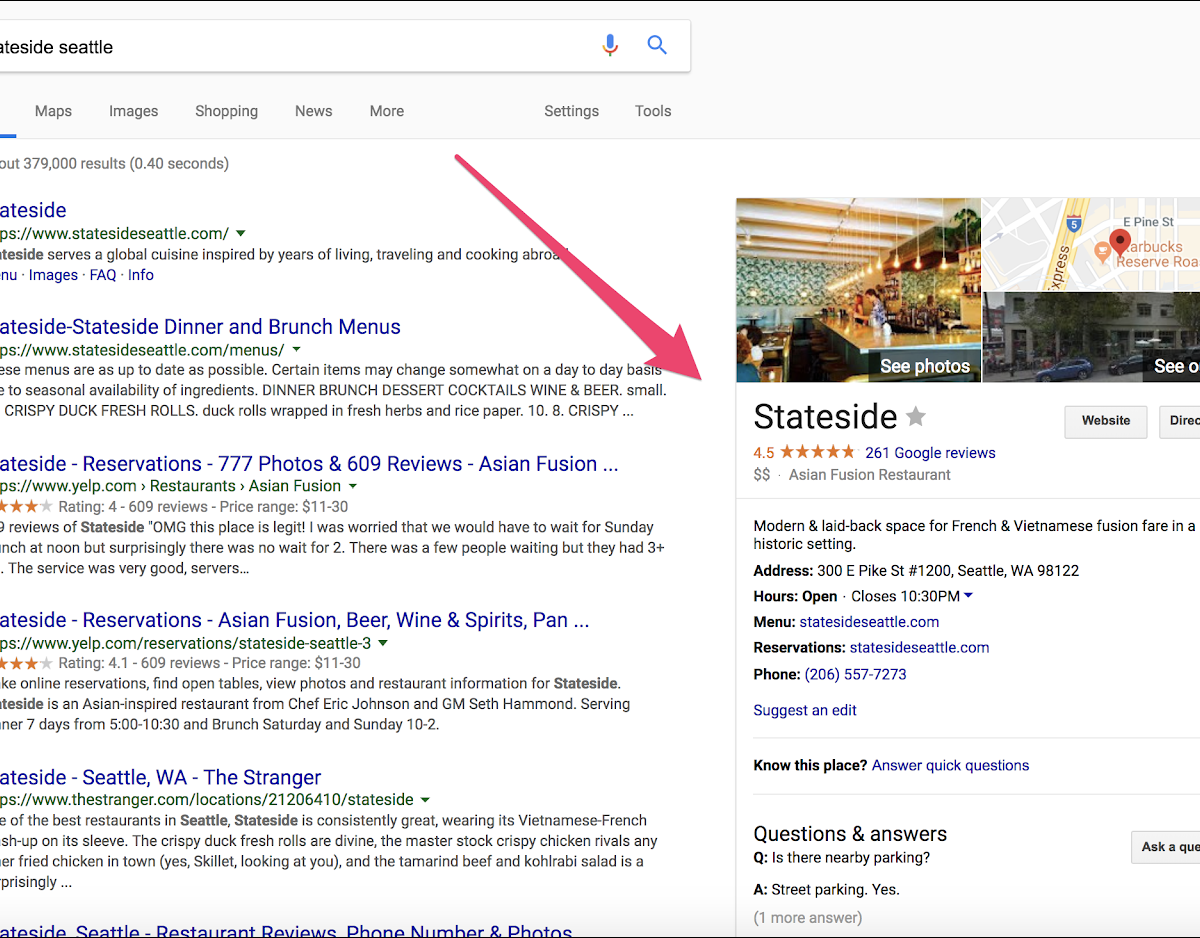Click the Suggest an edit link
1200x938 pixels.
point(805,710)
